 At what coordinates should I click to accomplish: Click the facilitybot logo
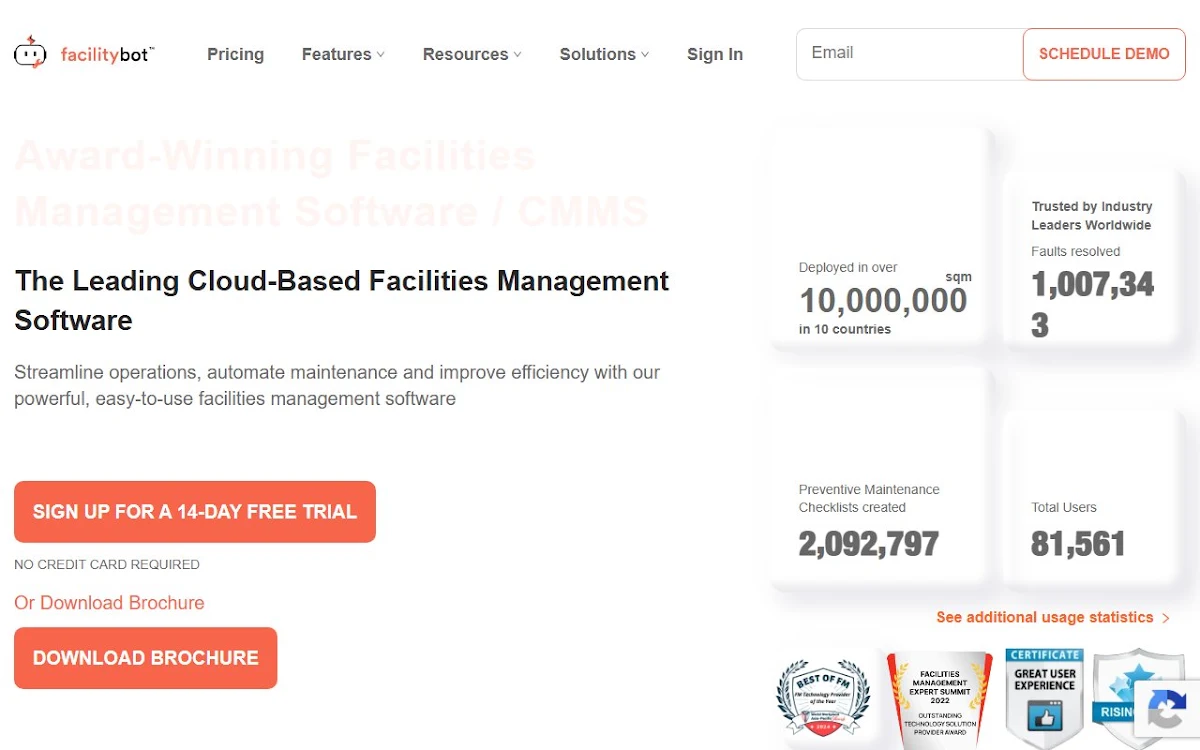84,54
